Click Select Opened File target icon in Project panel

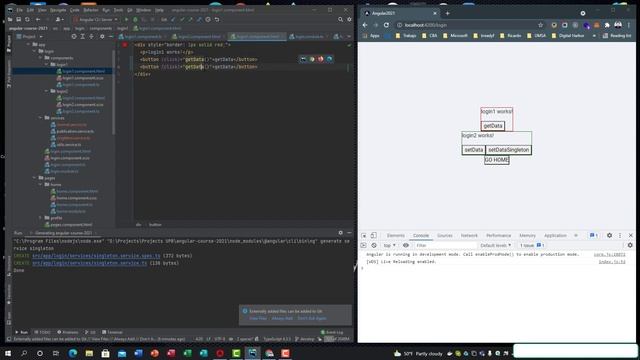click(74, 36)
